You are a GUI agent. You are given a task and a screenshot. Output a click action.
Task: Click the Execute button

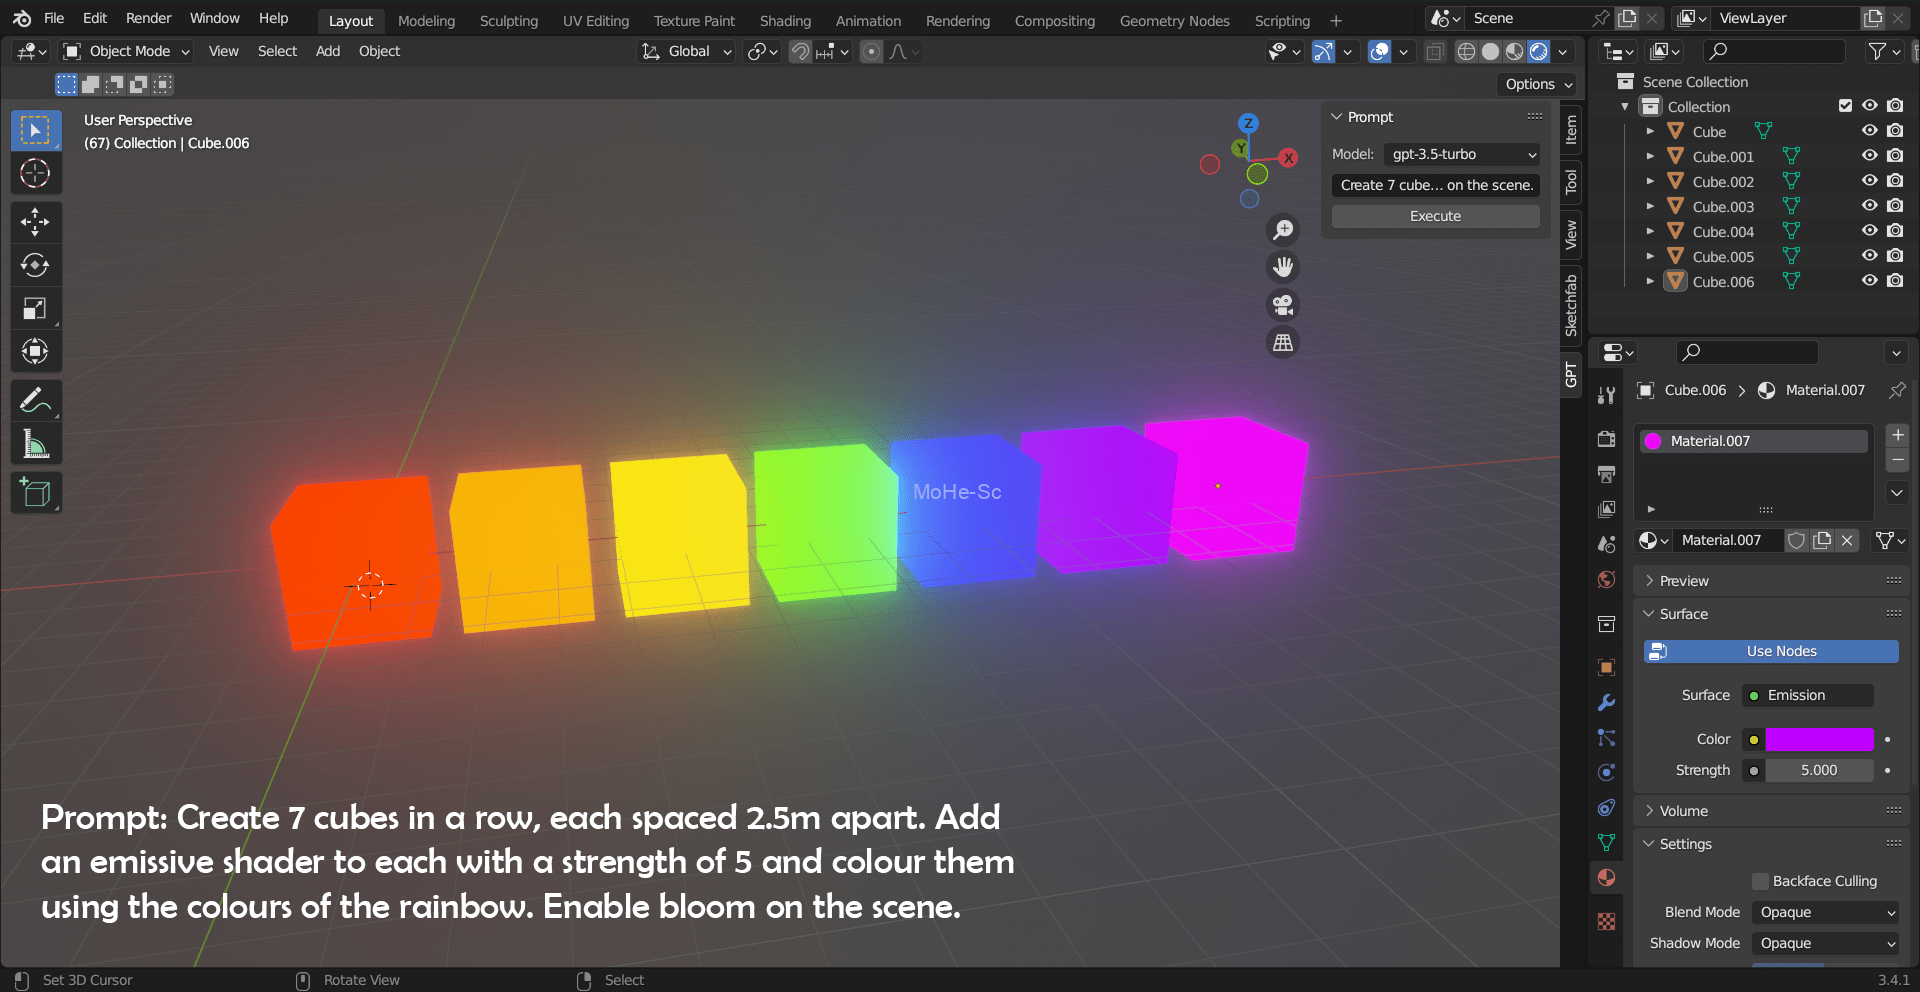[x=1435, y=216]
